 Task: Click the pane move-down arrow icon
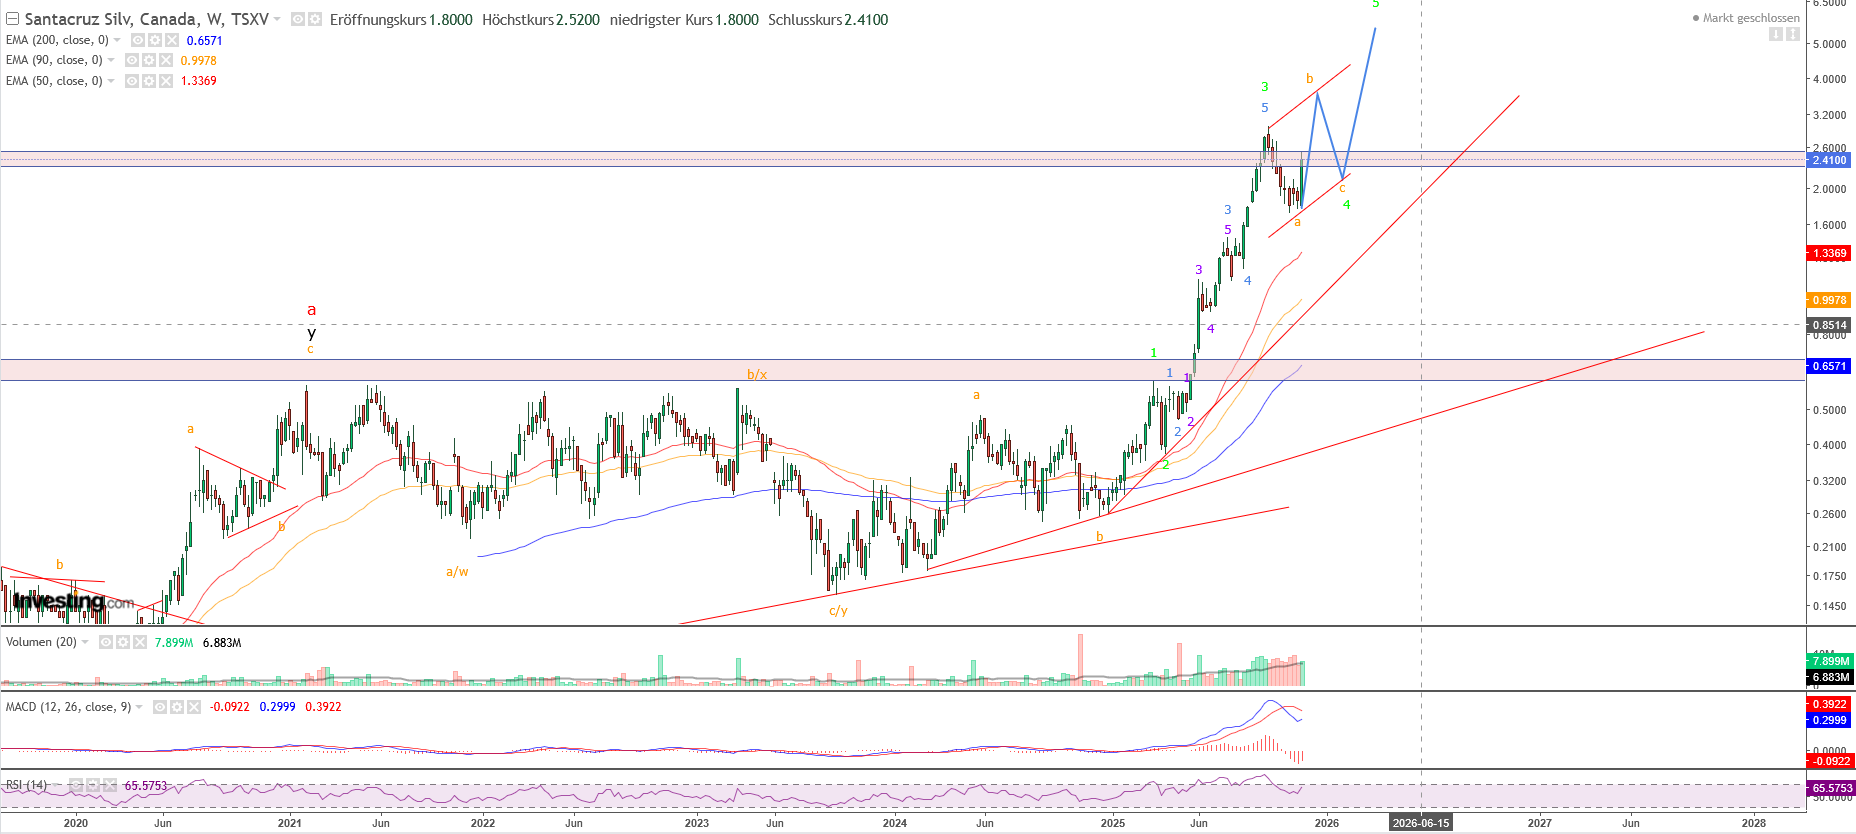(1776, 34)
